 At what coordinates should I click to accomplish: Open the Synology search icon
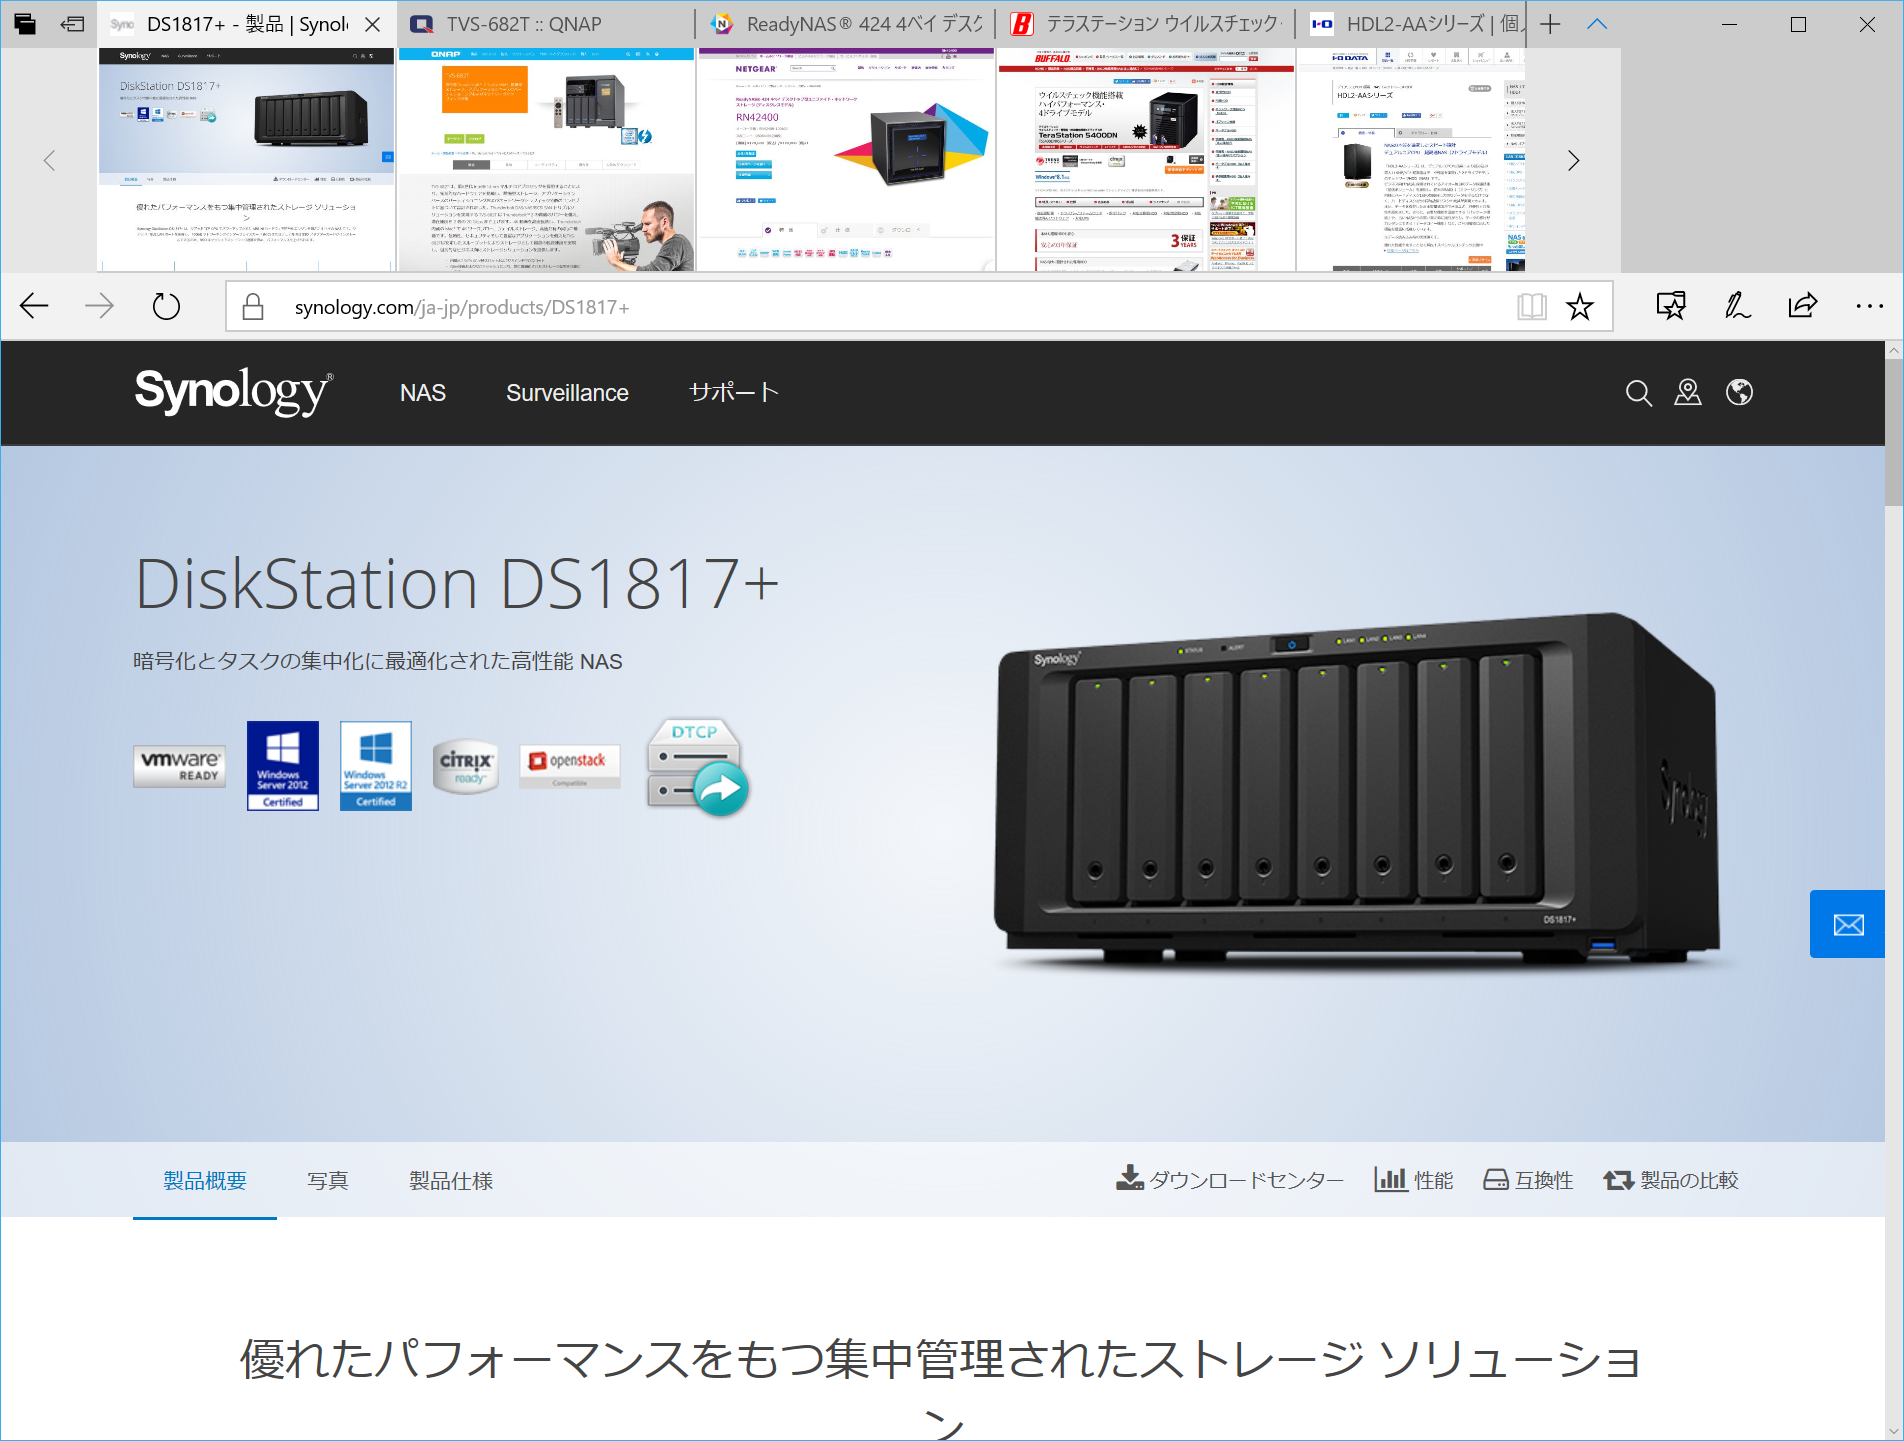[1638, 393]
